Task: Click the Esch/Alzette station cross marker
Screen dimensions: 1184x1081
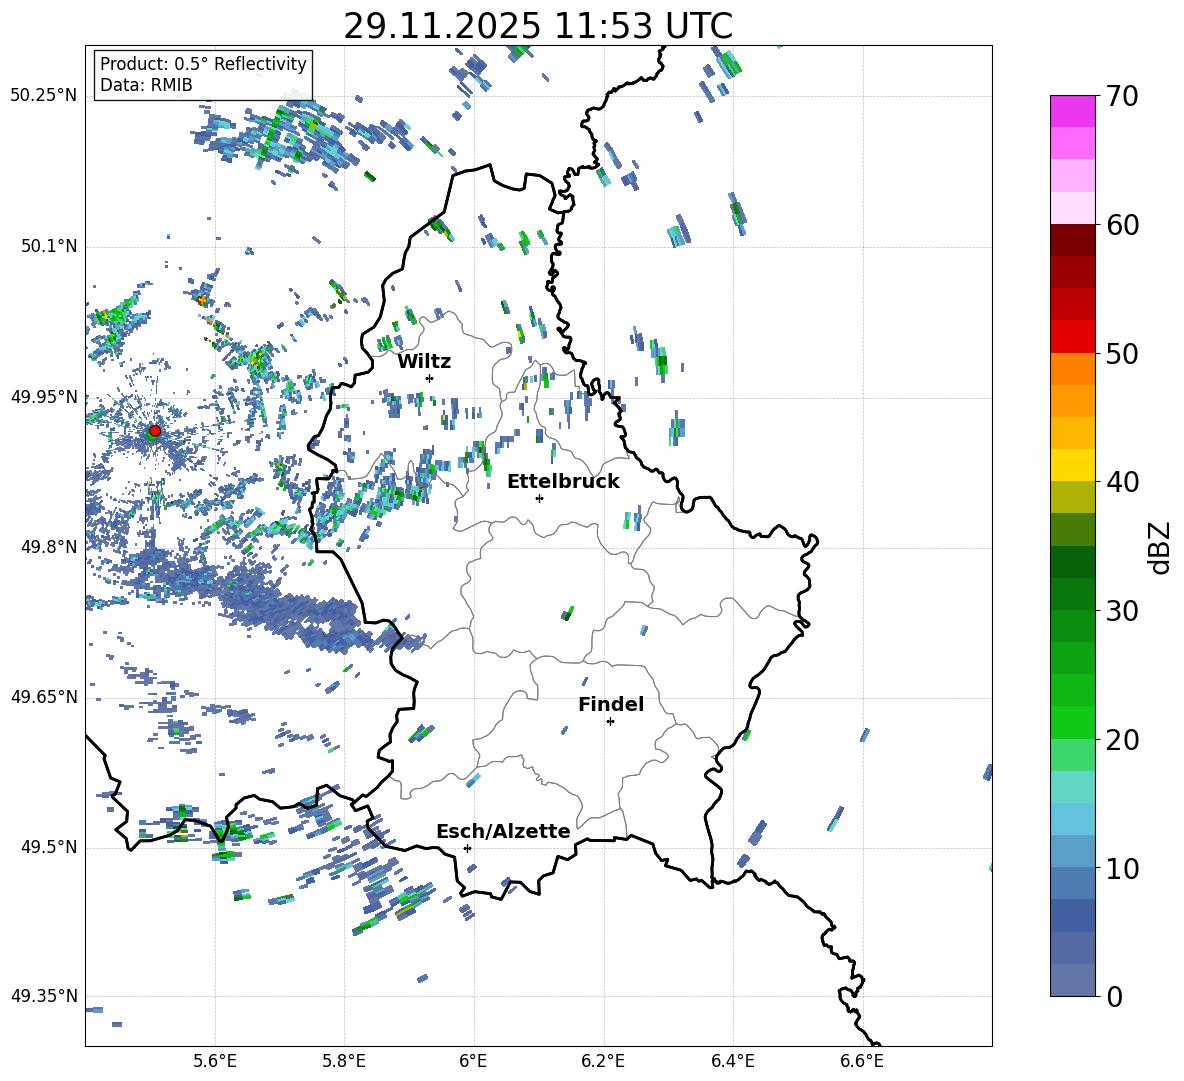Action: click(467, 848)
